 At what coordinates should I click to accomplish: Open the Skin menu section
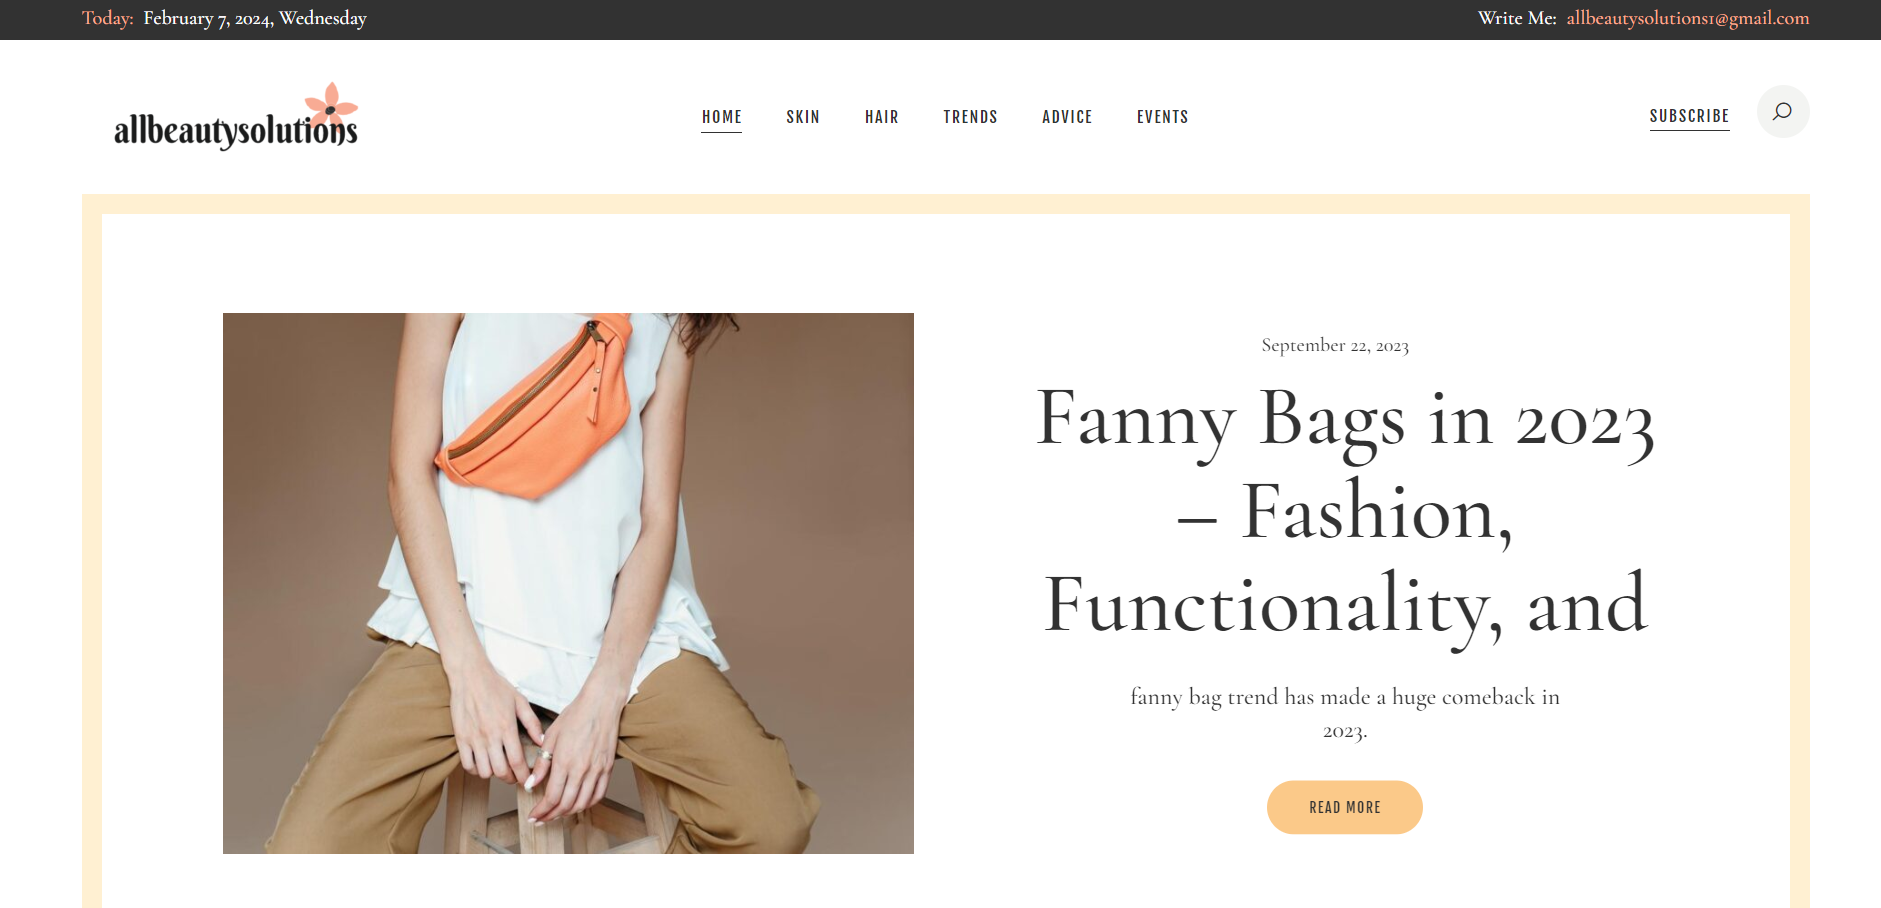point(802,117)
